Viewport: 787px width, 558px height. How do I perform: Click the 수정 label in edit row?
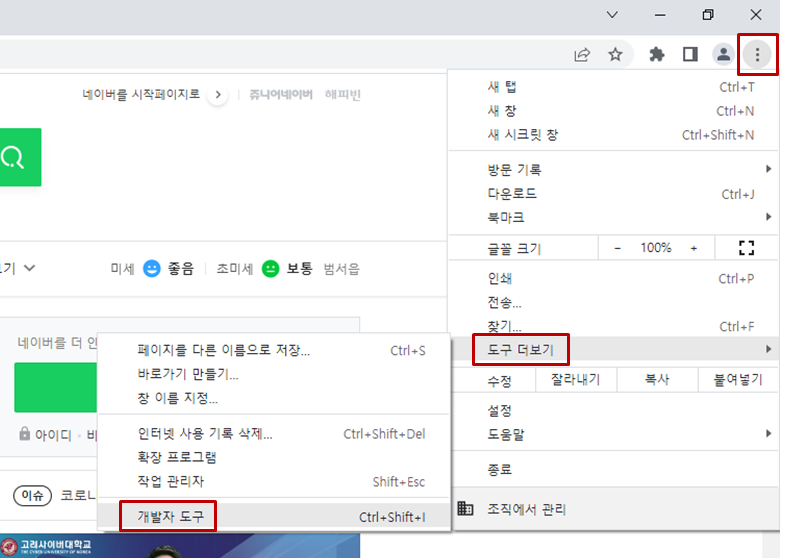click(x=499, y=381)
